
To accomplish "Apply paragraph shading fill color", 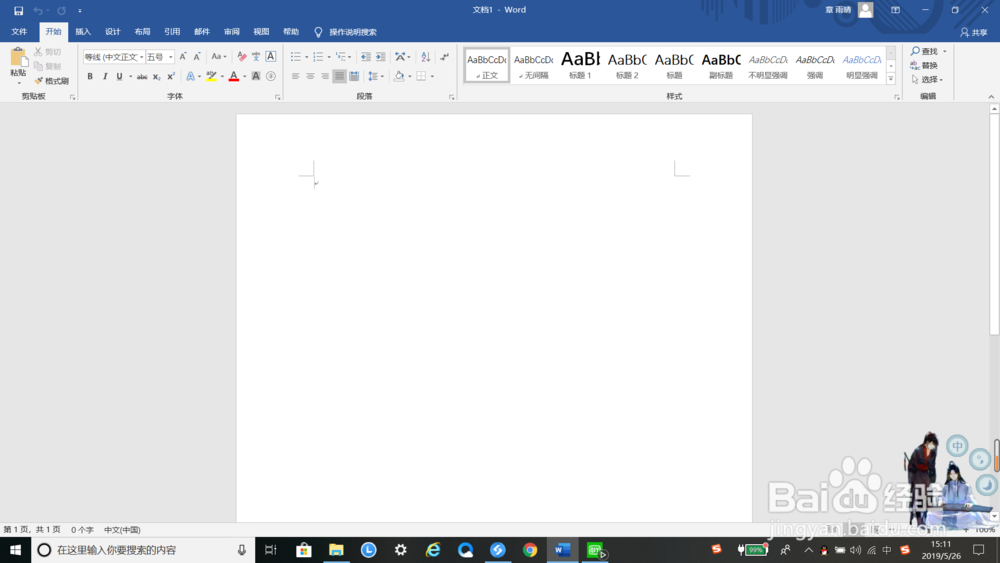I will click(399, 77).
